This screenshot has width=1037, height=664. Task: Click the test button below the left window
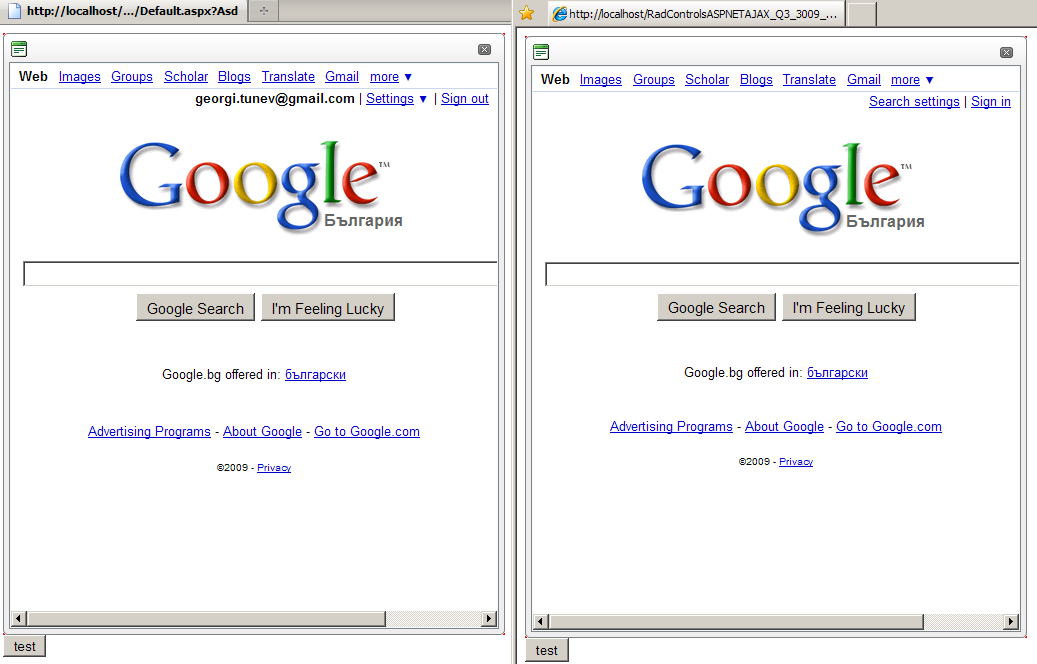click(x=24, y=647)
